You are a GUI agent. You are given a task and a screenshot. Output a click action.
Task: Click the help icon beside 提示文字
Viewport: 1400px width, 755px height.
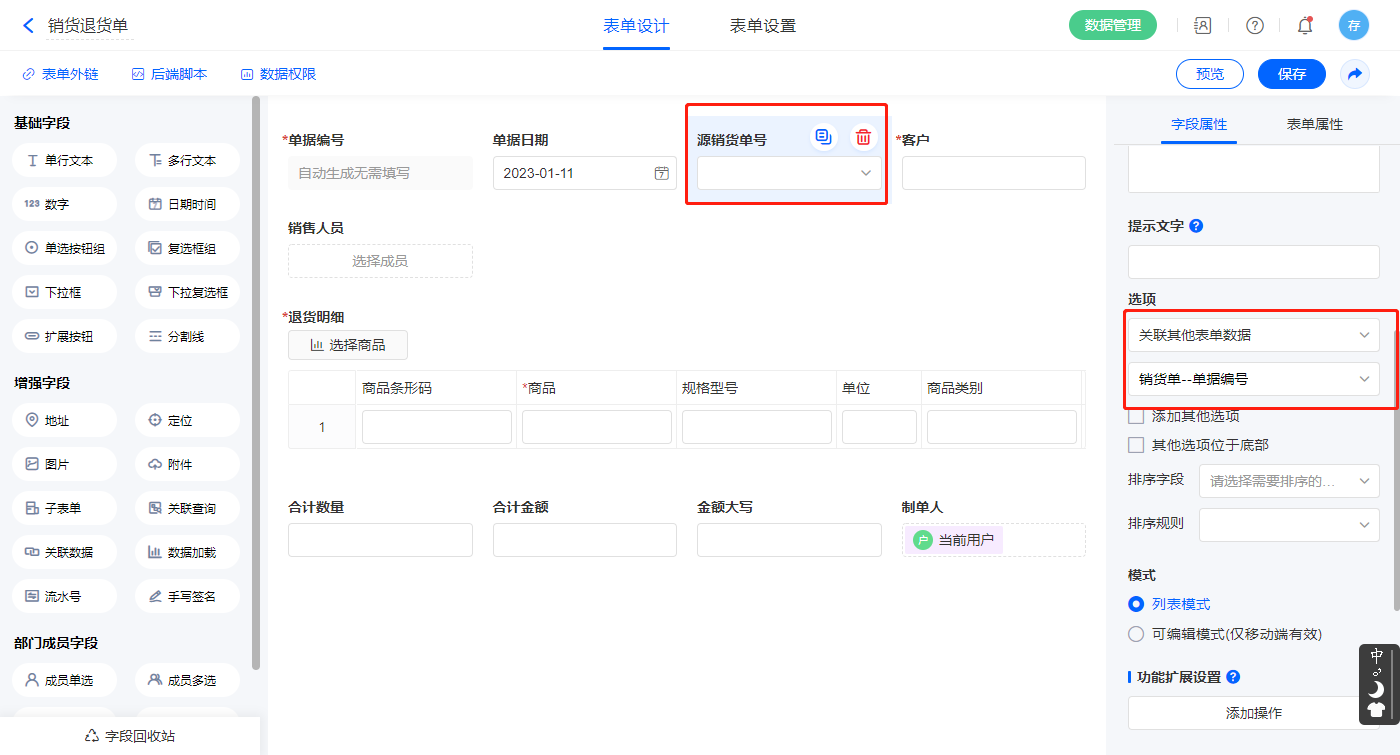click(x=1196, y=226)
